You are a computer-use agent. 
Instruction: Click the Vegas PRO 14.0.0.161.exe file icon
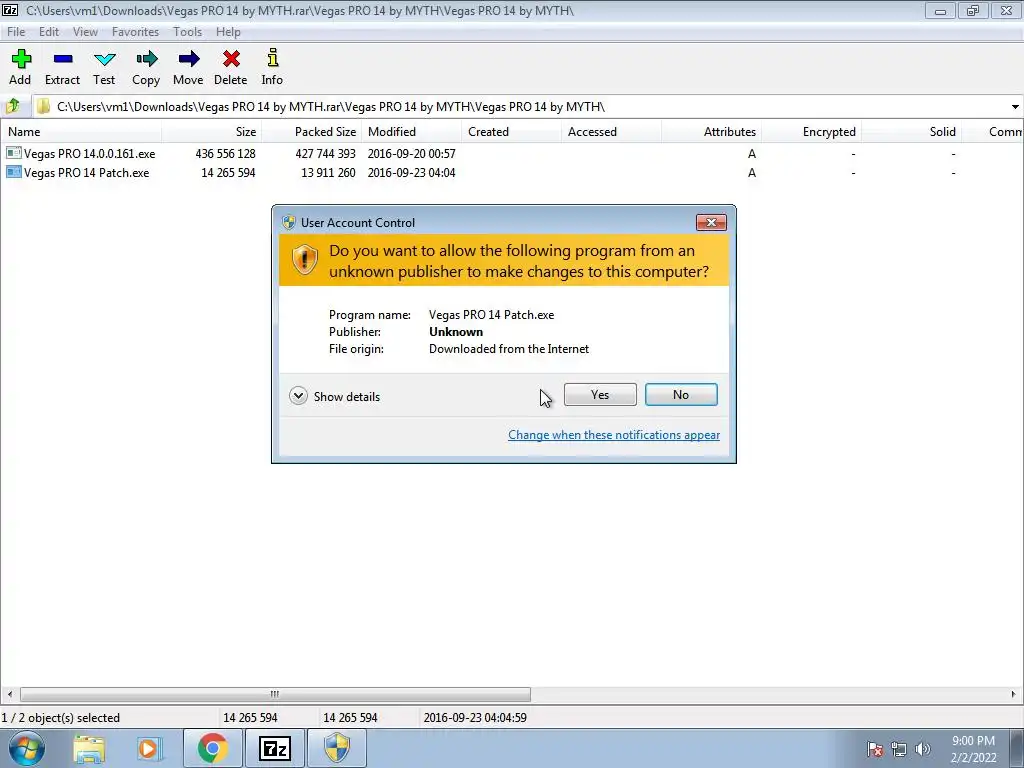point(14,153)
